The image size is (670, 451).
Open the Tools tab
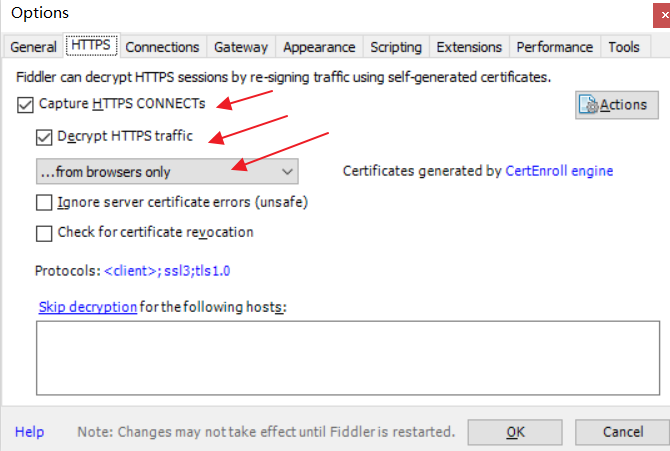(x=624, y=47)
